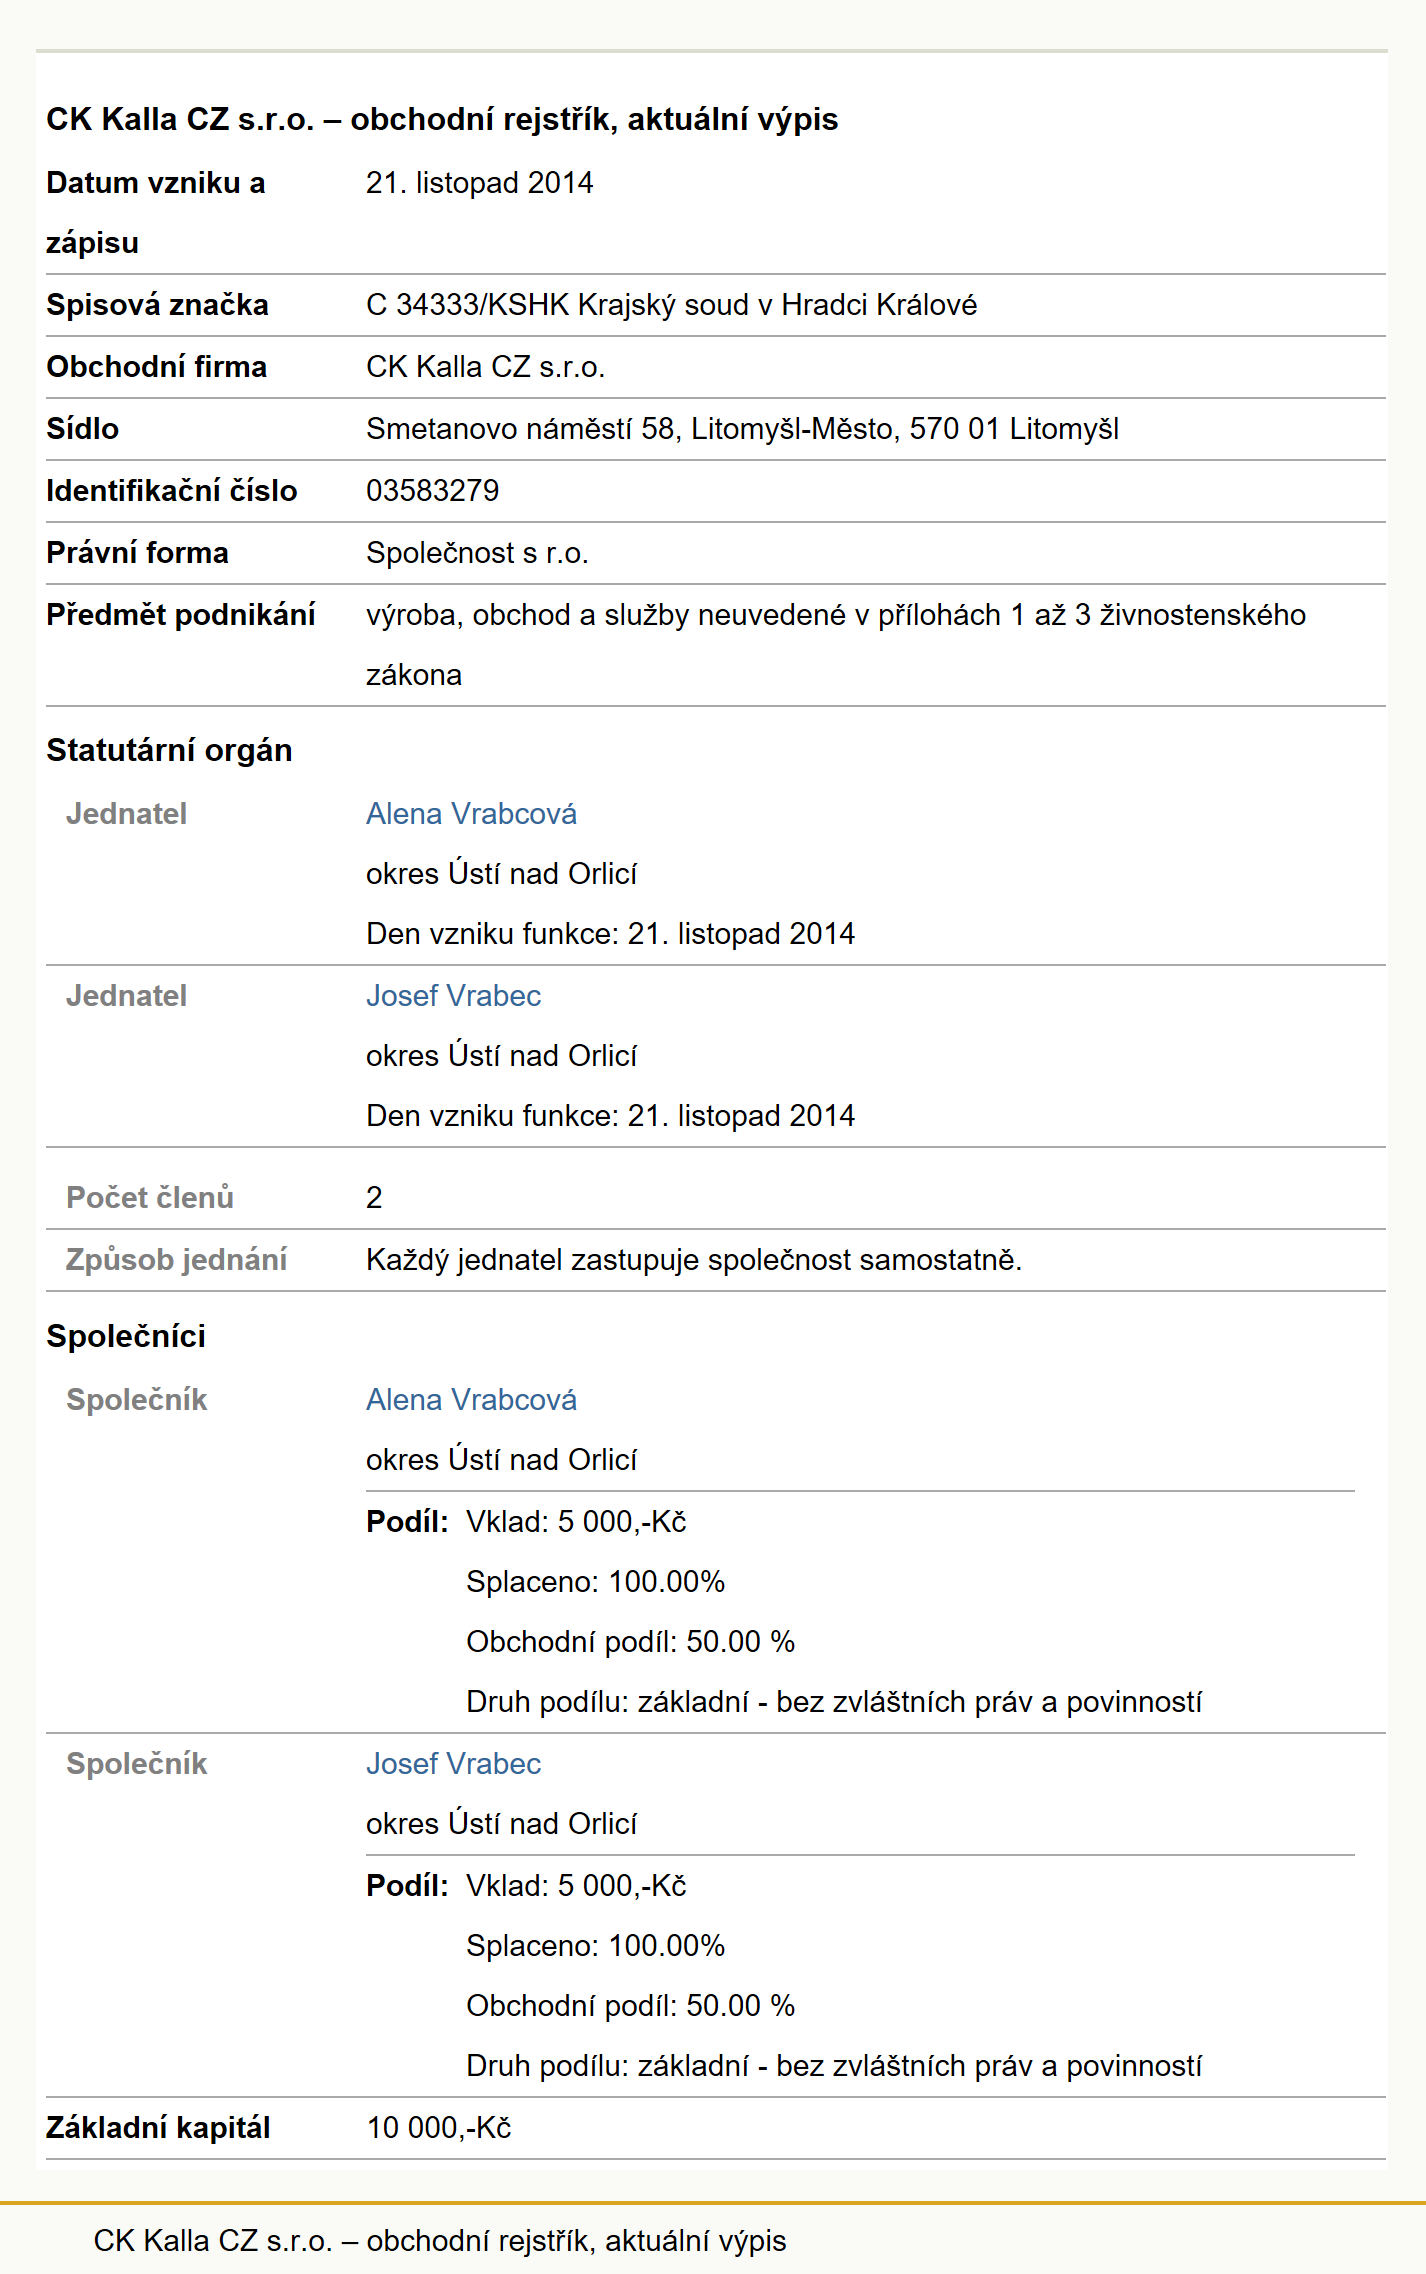Click the Spisová značka value C 34333/KSHK

(x=671, y=305)
